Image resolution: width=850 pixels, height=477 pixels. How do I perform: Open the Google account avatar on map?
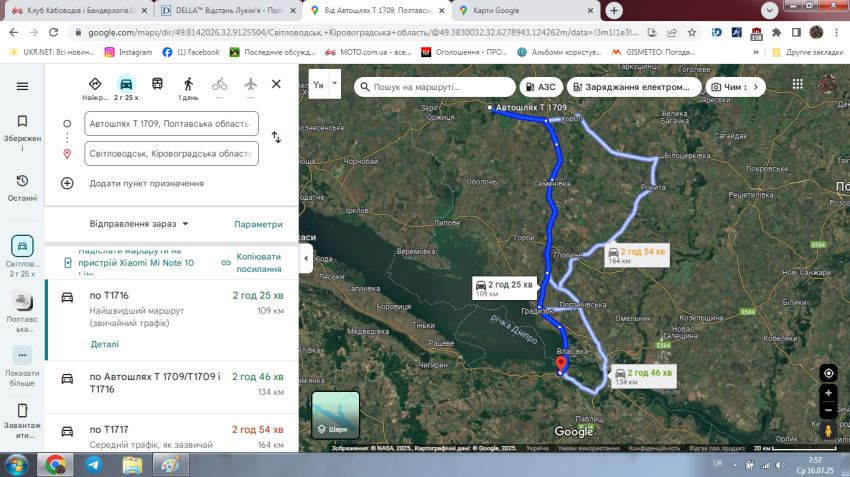coord(828,84)
